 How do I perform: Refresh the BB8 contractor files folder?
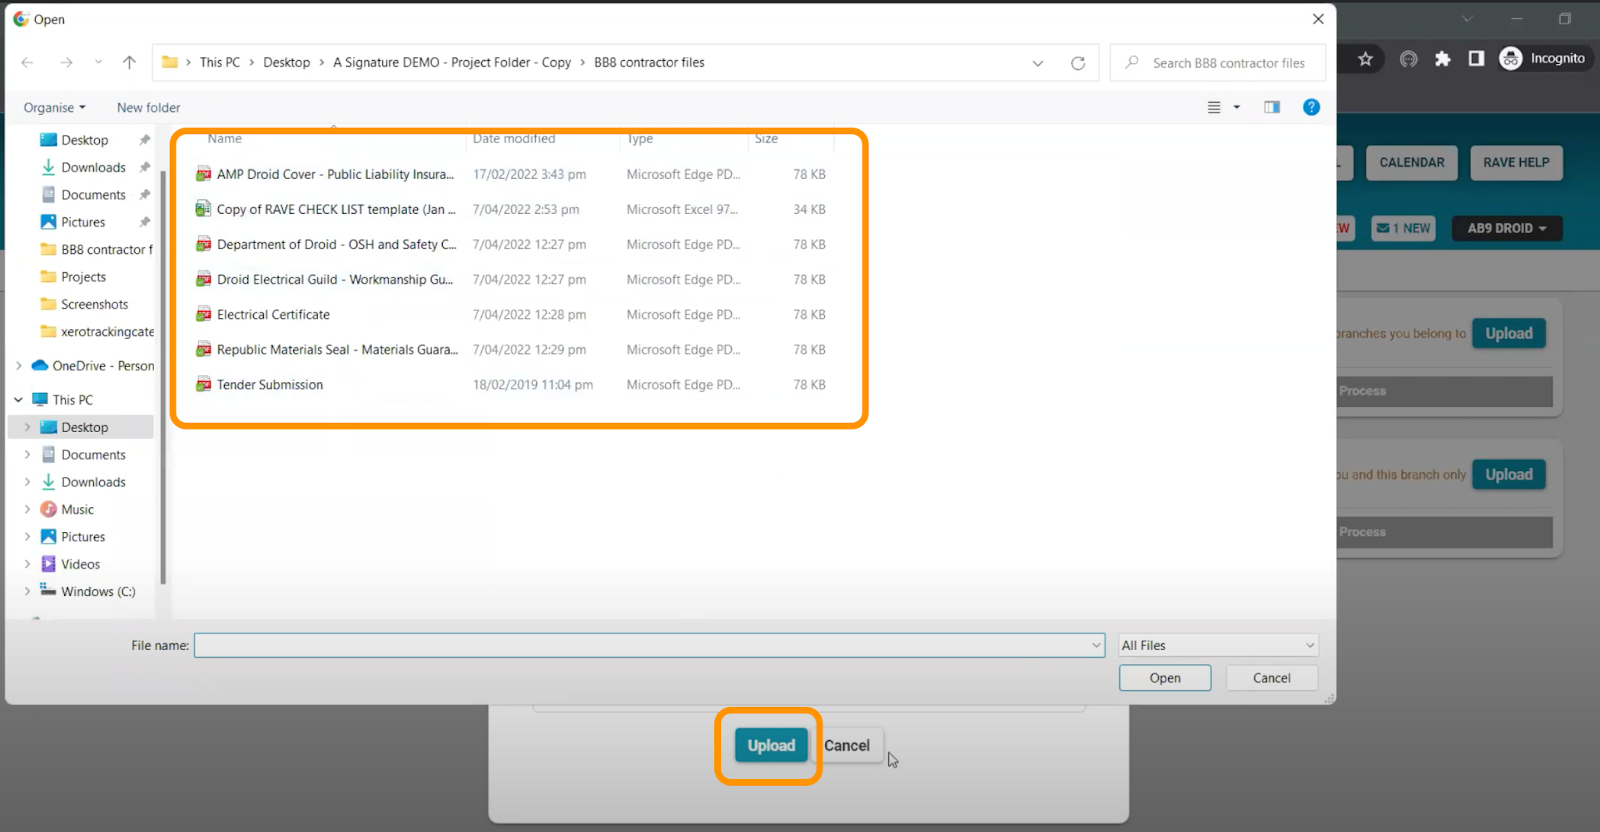pyautogui.click(x=1078, y=63)
